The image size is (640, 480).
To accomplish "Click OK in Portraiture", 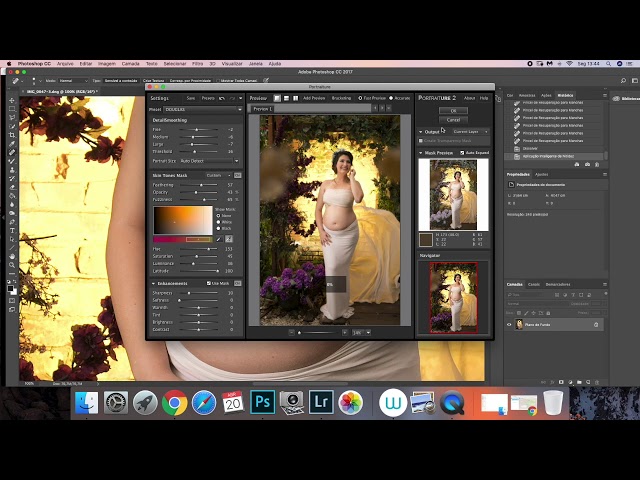I will pyautogui.click(x=453, y=111).
